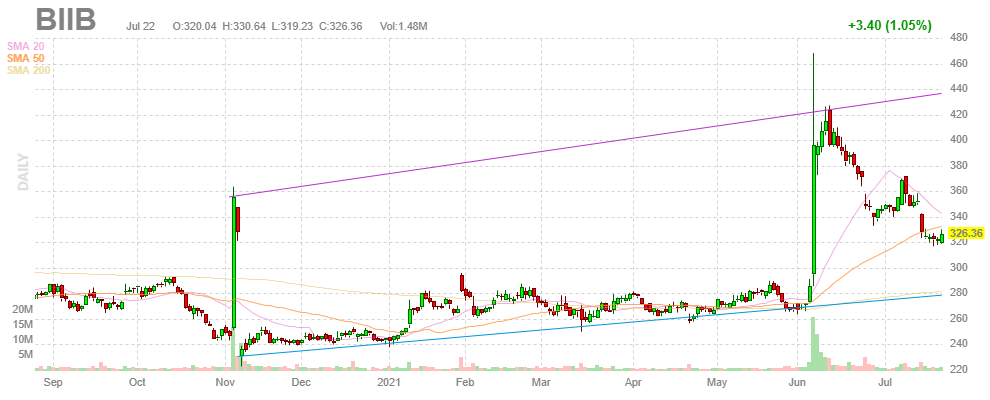Click the low price L:319.23
Image resolution: width=990 pixels, height=400 pixels.
[x=291, y=27]
